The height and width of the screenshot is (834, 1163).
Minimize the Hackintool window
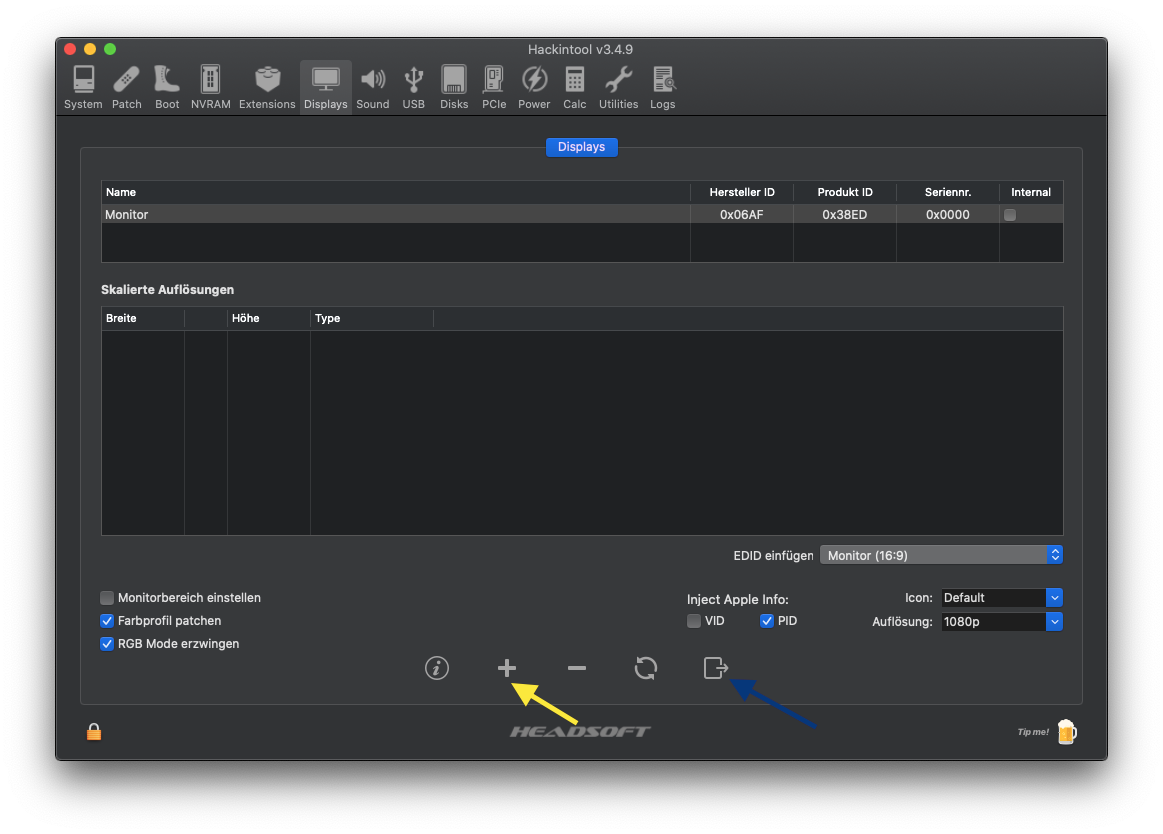tap(90, 49)
